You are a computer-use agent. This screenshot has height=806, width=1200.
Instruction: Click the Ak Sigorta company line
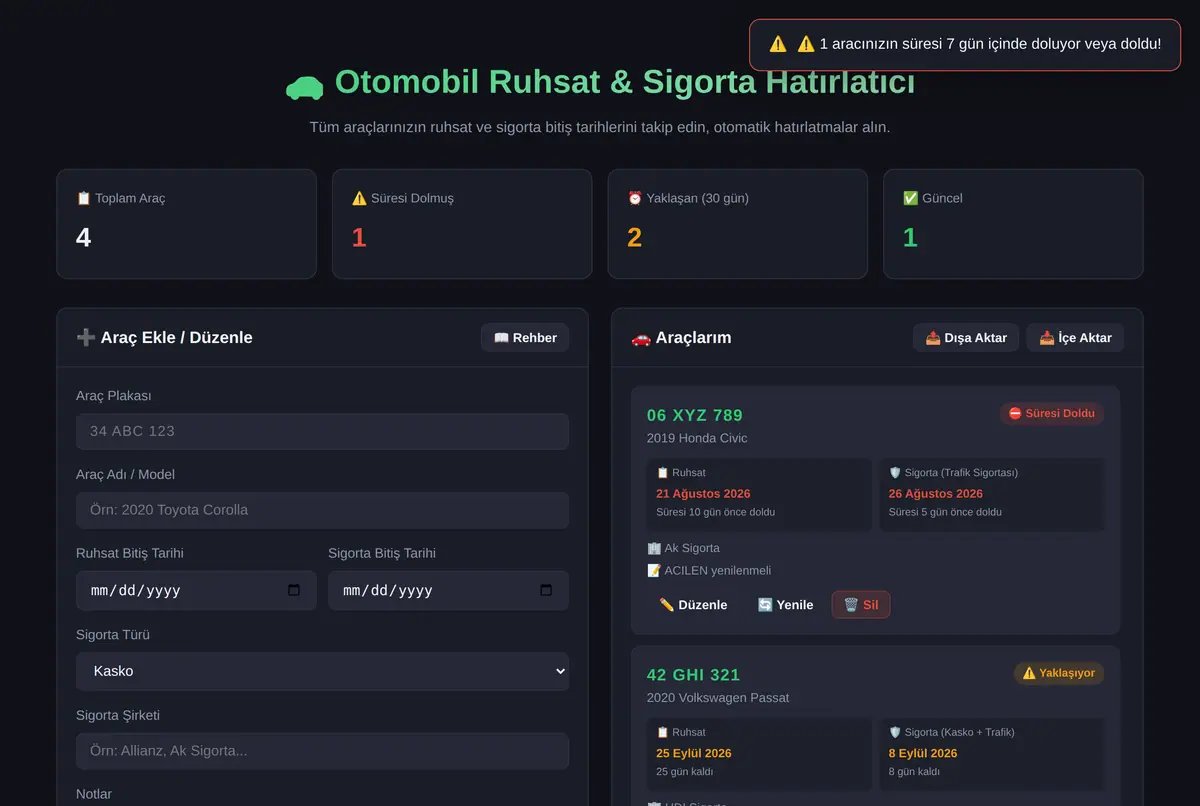[x=683, y=548]
